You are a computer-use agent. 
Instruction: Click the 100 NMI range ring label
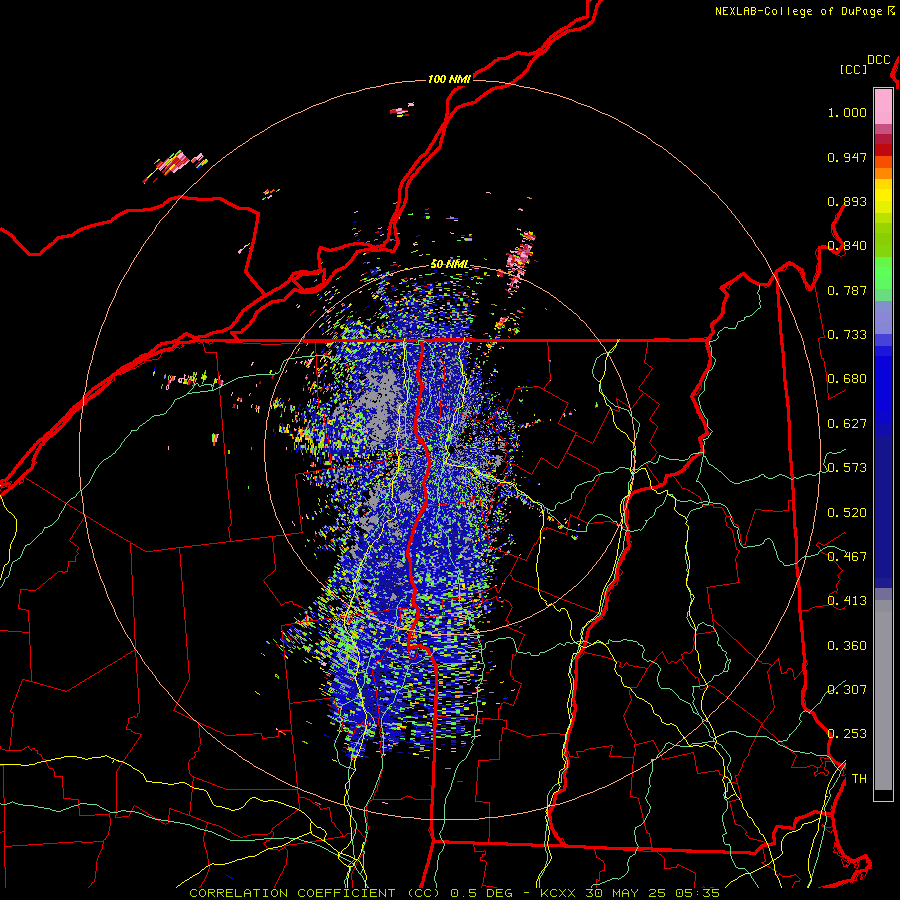pyautogui.click(x=449, y=79)
